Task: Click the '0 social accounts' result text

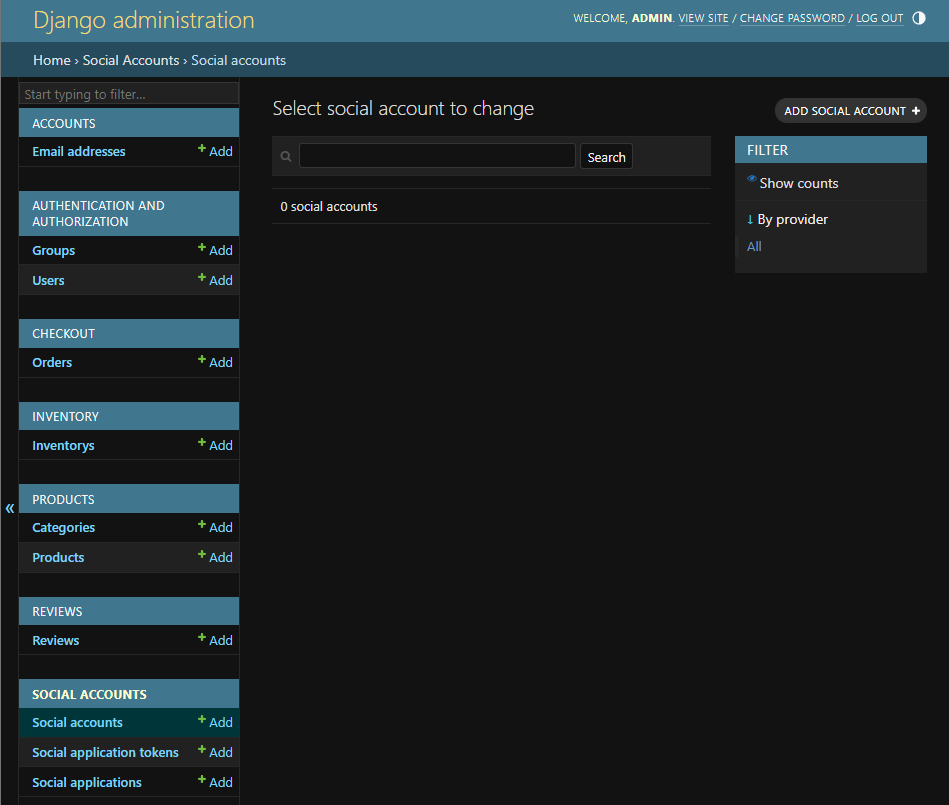Action: coord(329,206)
